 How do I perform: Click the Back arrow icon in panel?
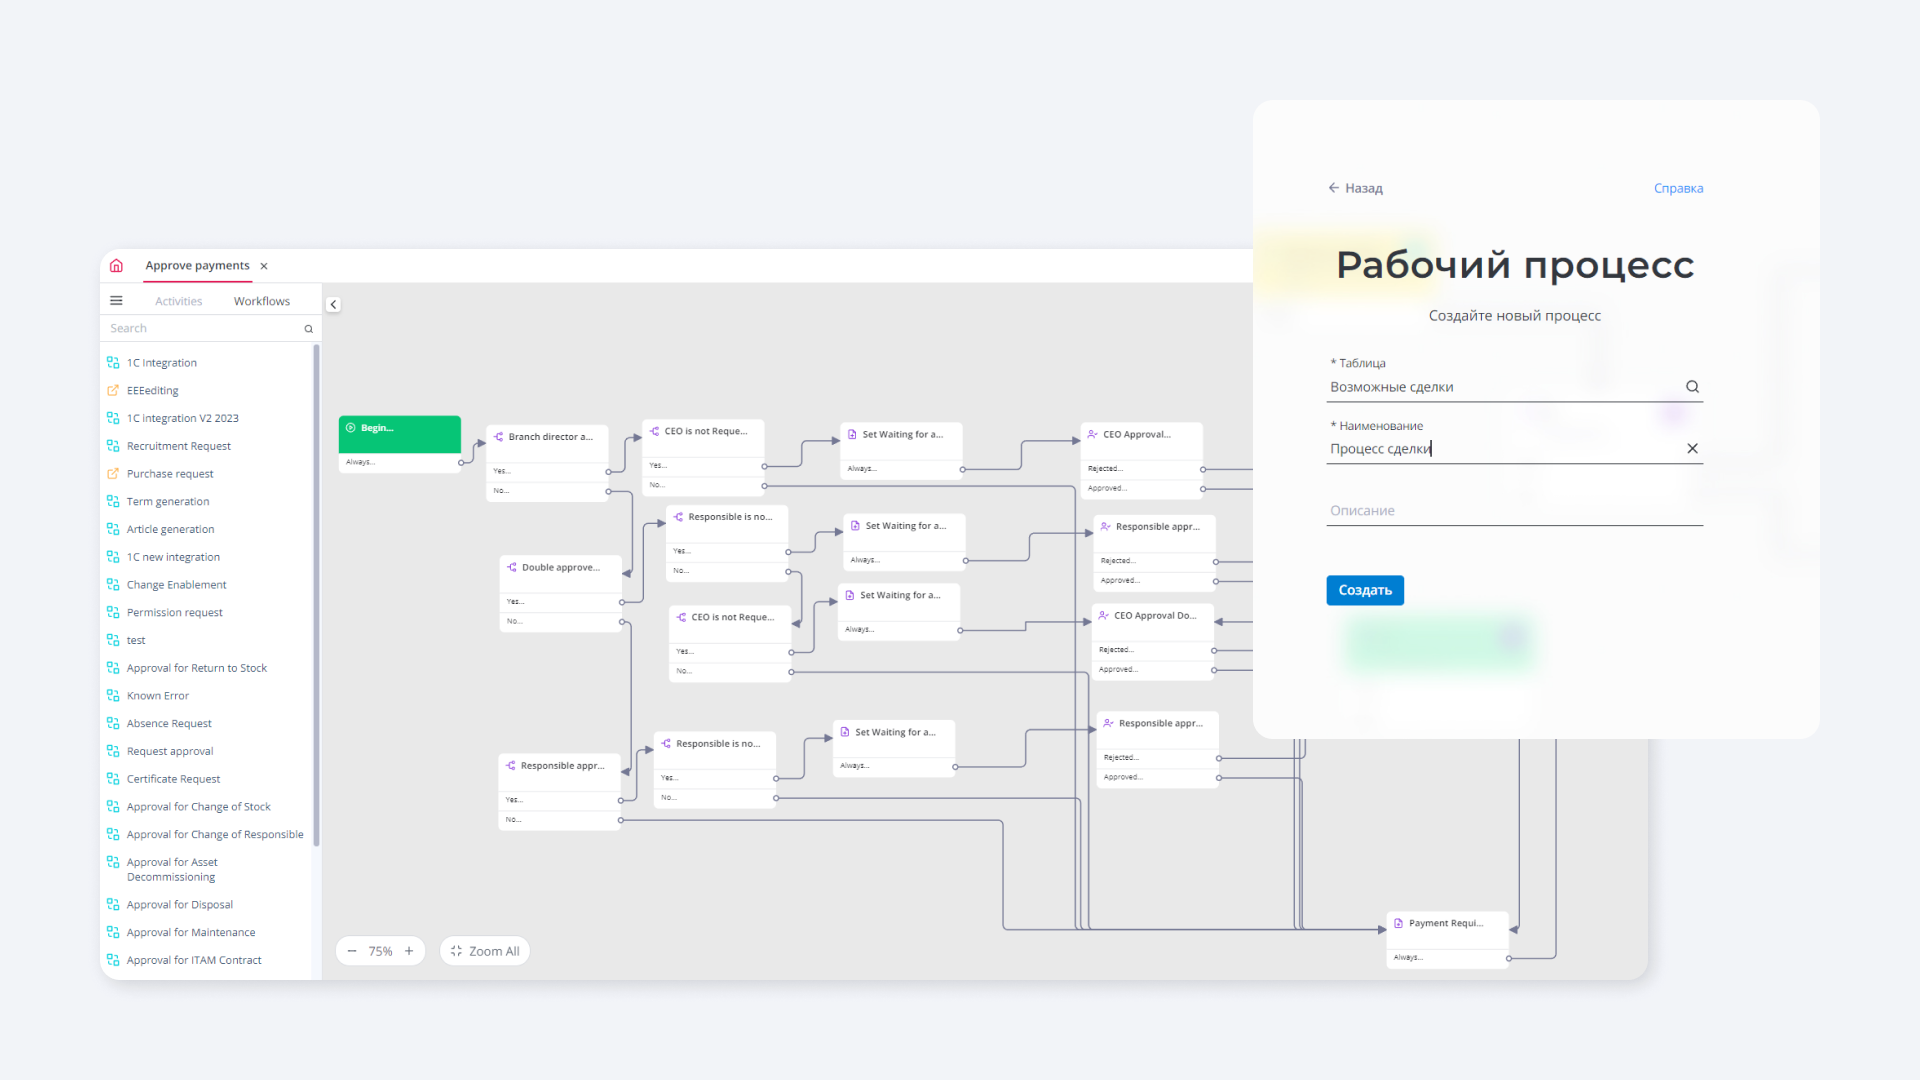click(1335, 187)
